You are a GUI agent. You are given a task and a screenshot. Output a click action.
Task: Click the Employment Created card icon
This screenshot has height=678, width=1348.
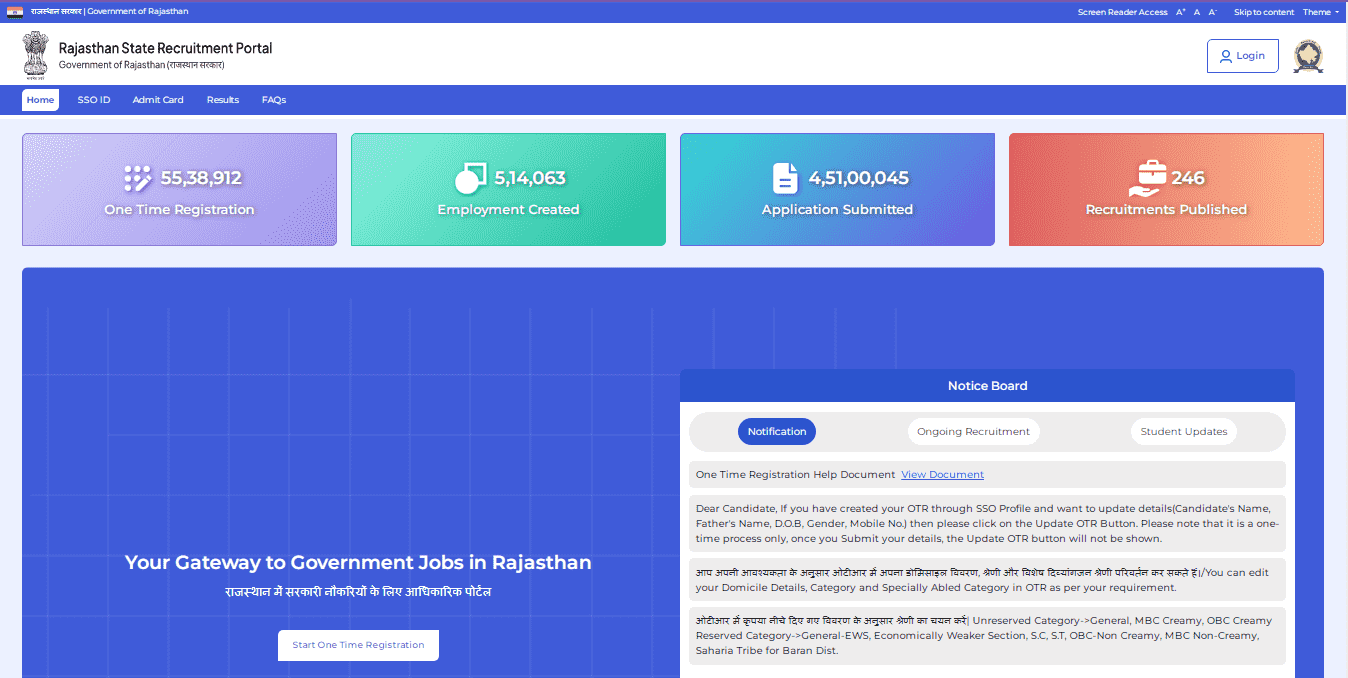click(471, 178)
